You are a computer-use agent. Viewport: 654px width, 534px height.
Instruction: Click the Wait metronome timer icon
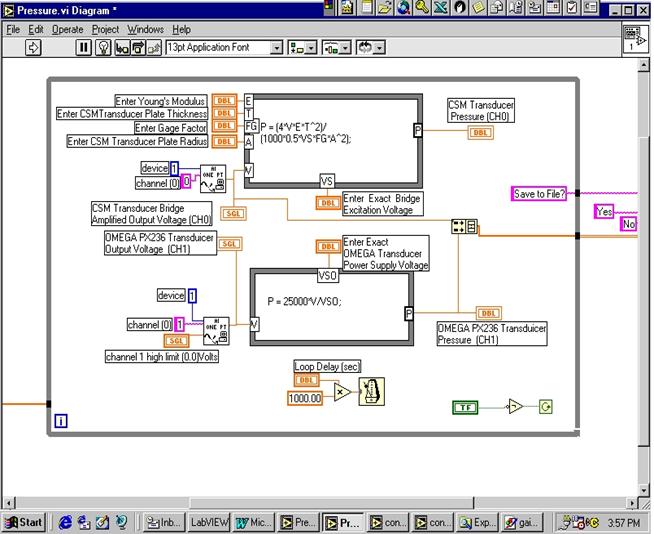[x=371, y=390]
